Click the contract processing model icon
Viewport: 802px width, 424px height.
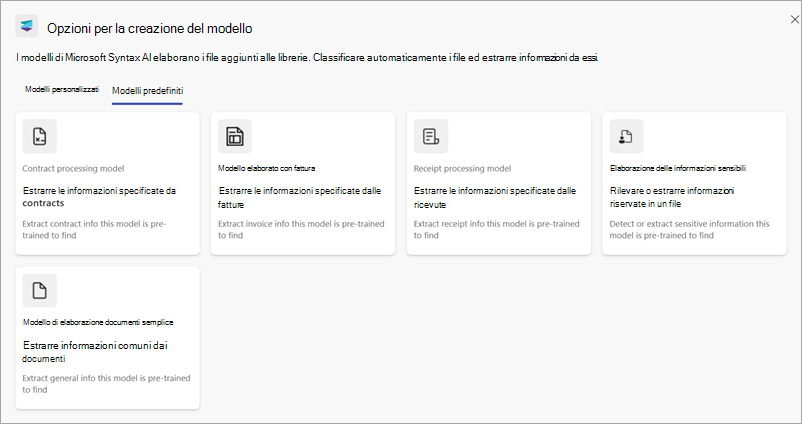click(39, 137)
